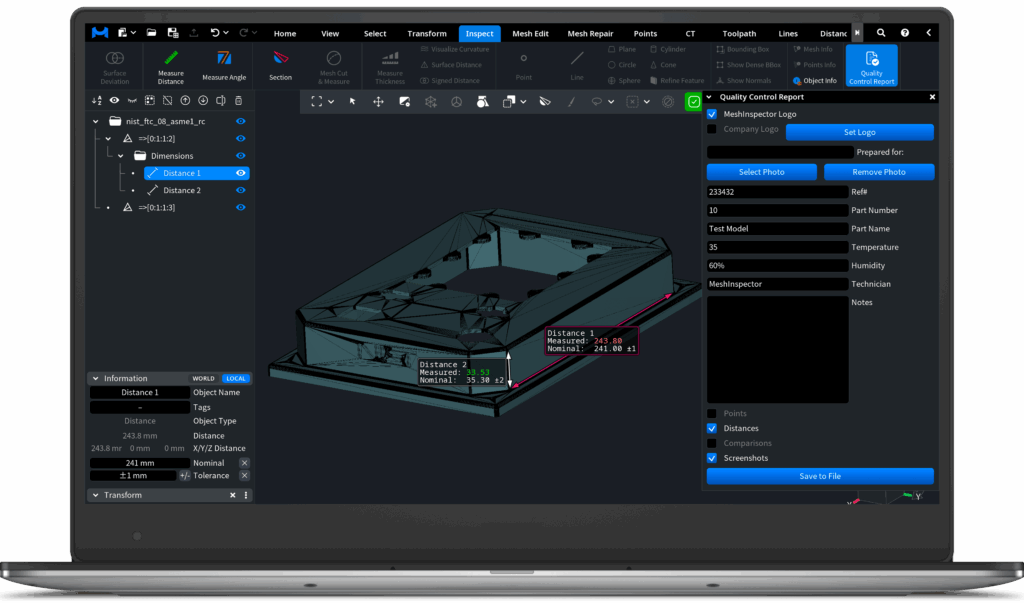Hide Distance 2 using its eye icon
1024x603 pixels.
pos(240,190)
